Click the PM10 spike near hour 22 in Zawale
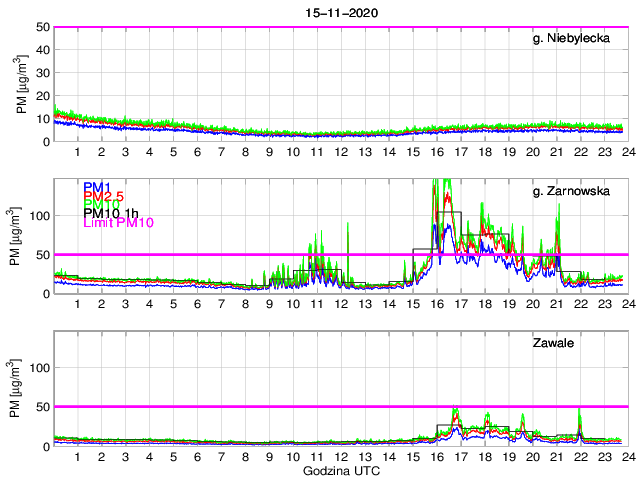This screenshot has height=480, width=640. coord(579,411)
